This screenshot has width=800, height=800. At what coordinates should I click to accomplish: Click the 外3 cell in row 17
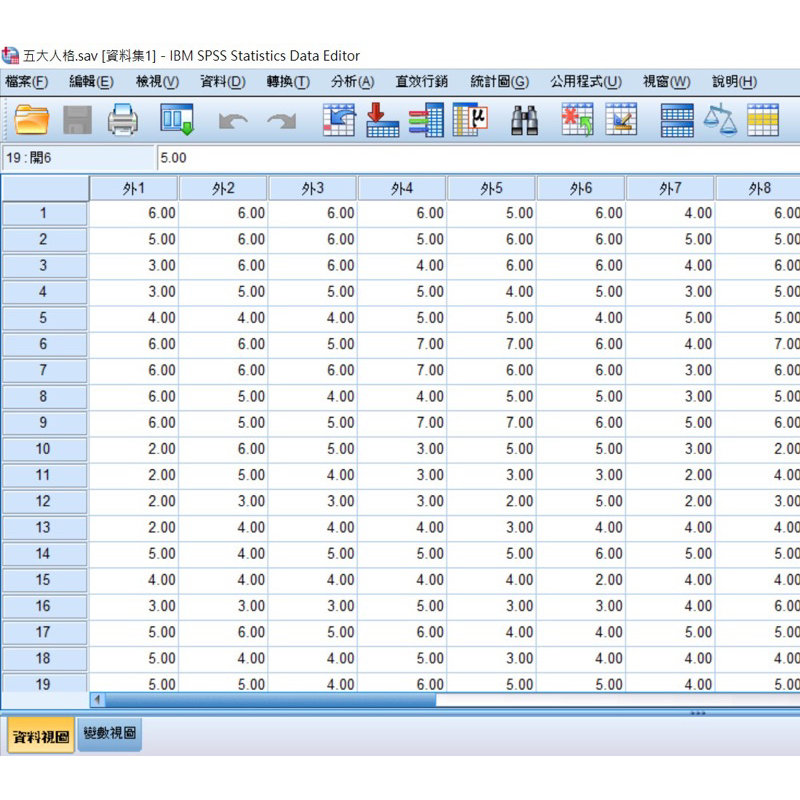(x=312, y=632)
